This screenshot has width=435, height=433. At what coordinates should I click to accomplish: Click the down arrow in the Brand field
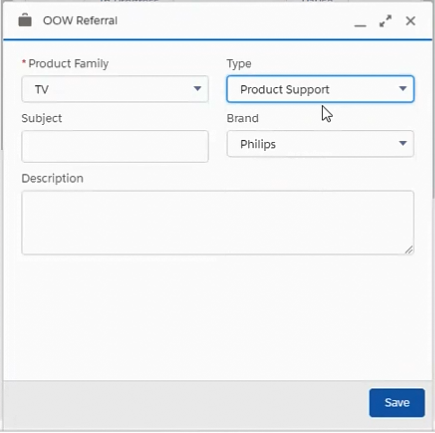(x=403, y=143)
